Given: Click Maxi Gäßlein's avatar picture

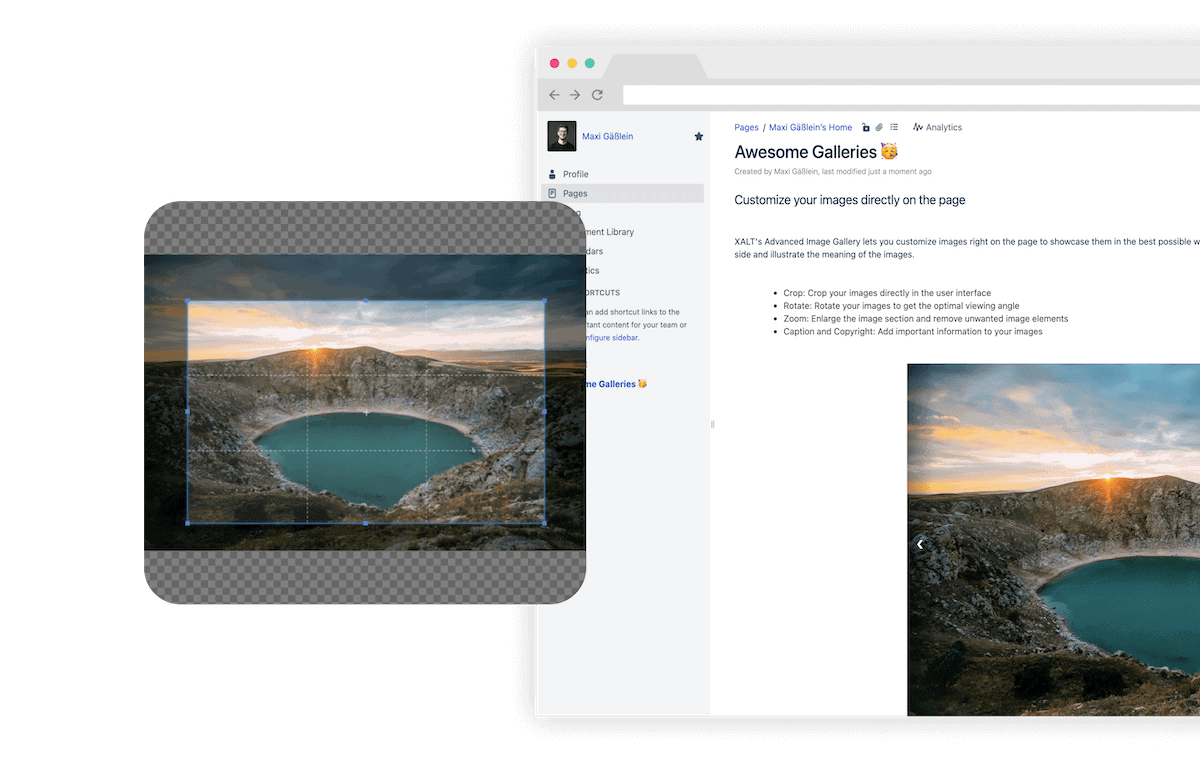Looking at the screenshot, I should (x=561, y=136).
